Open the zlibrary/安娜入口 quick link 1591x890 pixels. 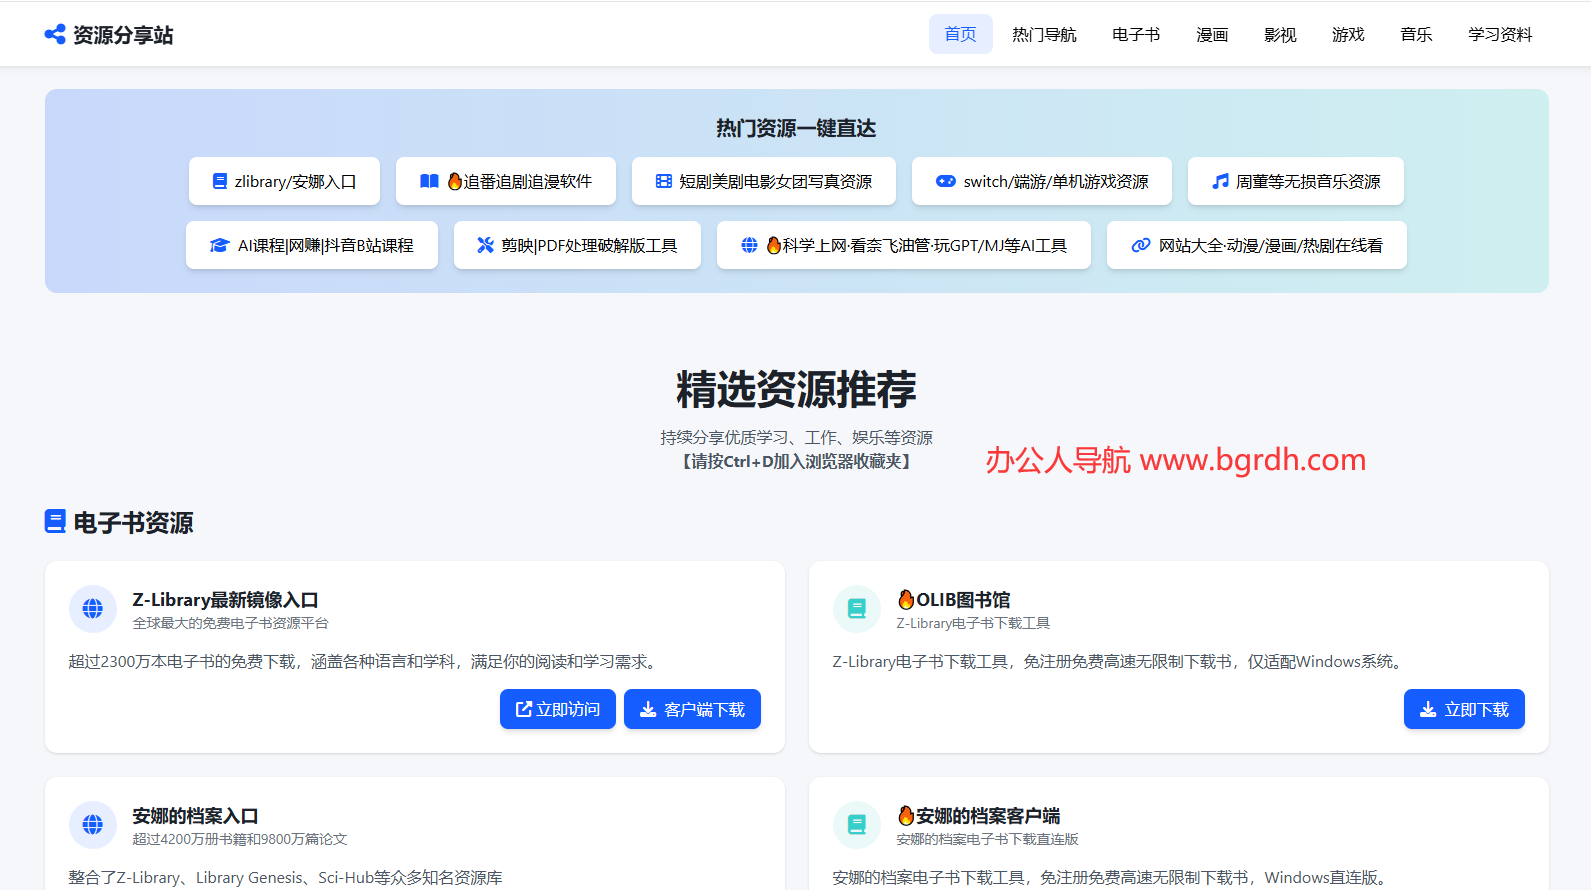[284, 182]
